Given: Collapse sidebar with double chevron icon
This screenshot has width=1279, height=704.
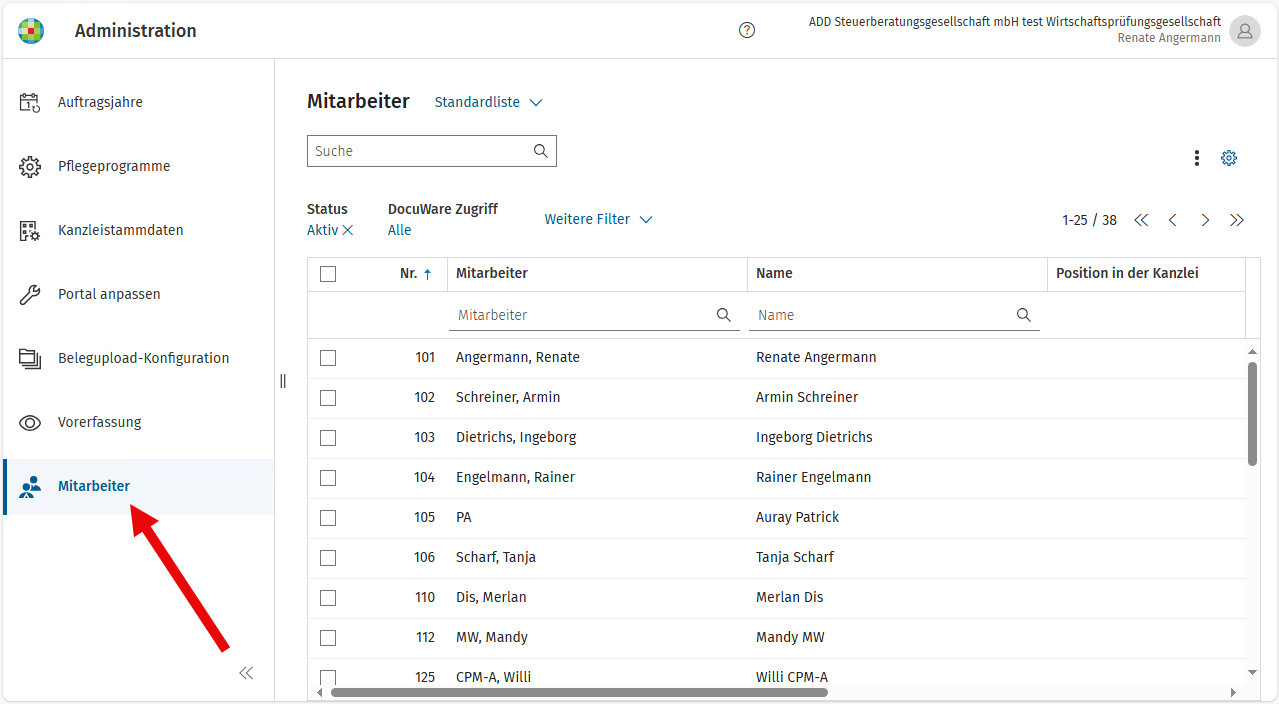Looking at the screenshot, I should (x=246, y=673).
